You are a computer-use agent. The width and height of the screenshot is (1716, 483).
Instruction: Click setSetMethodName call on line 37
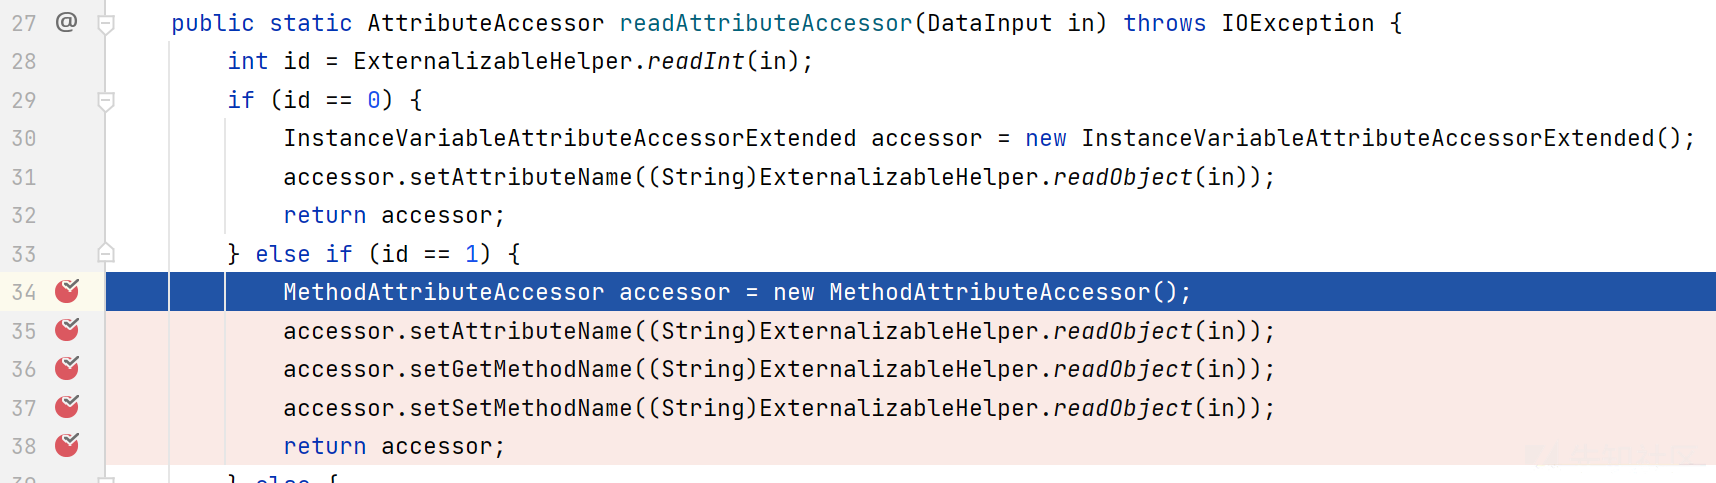(x=521, y=408)
